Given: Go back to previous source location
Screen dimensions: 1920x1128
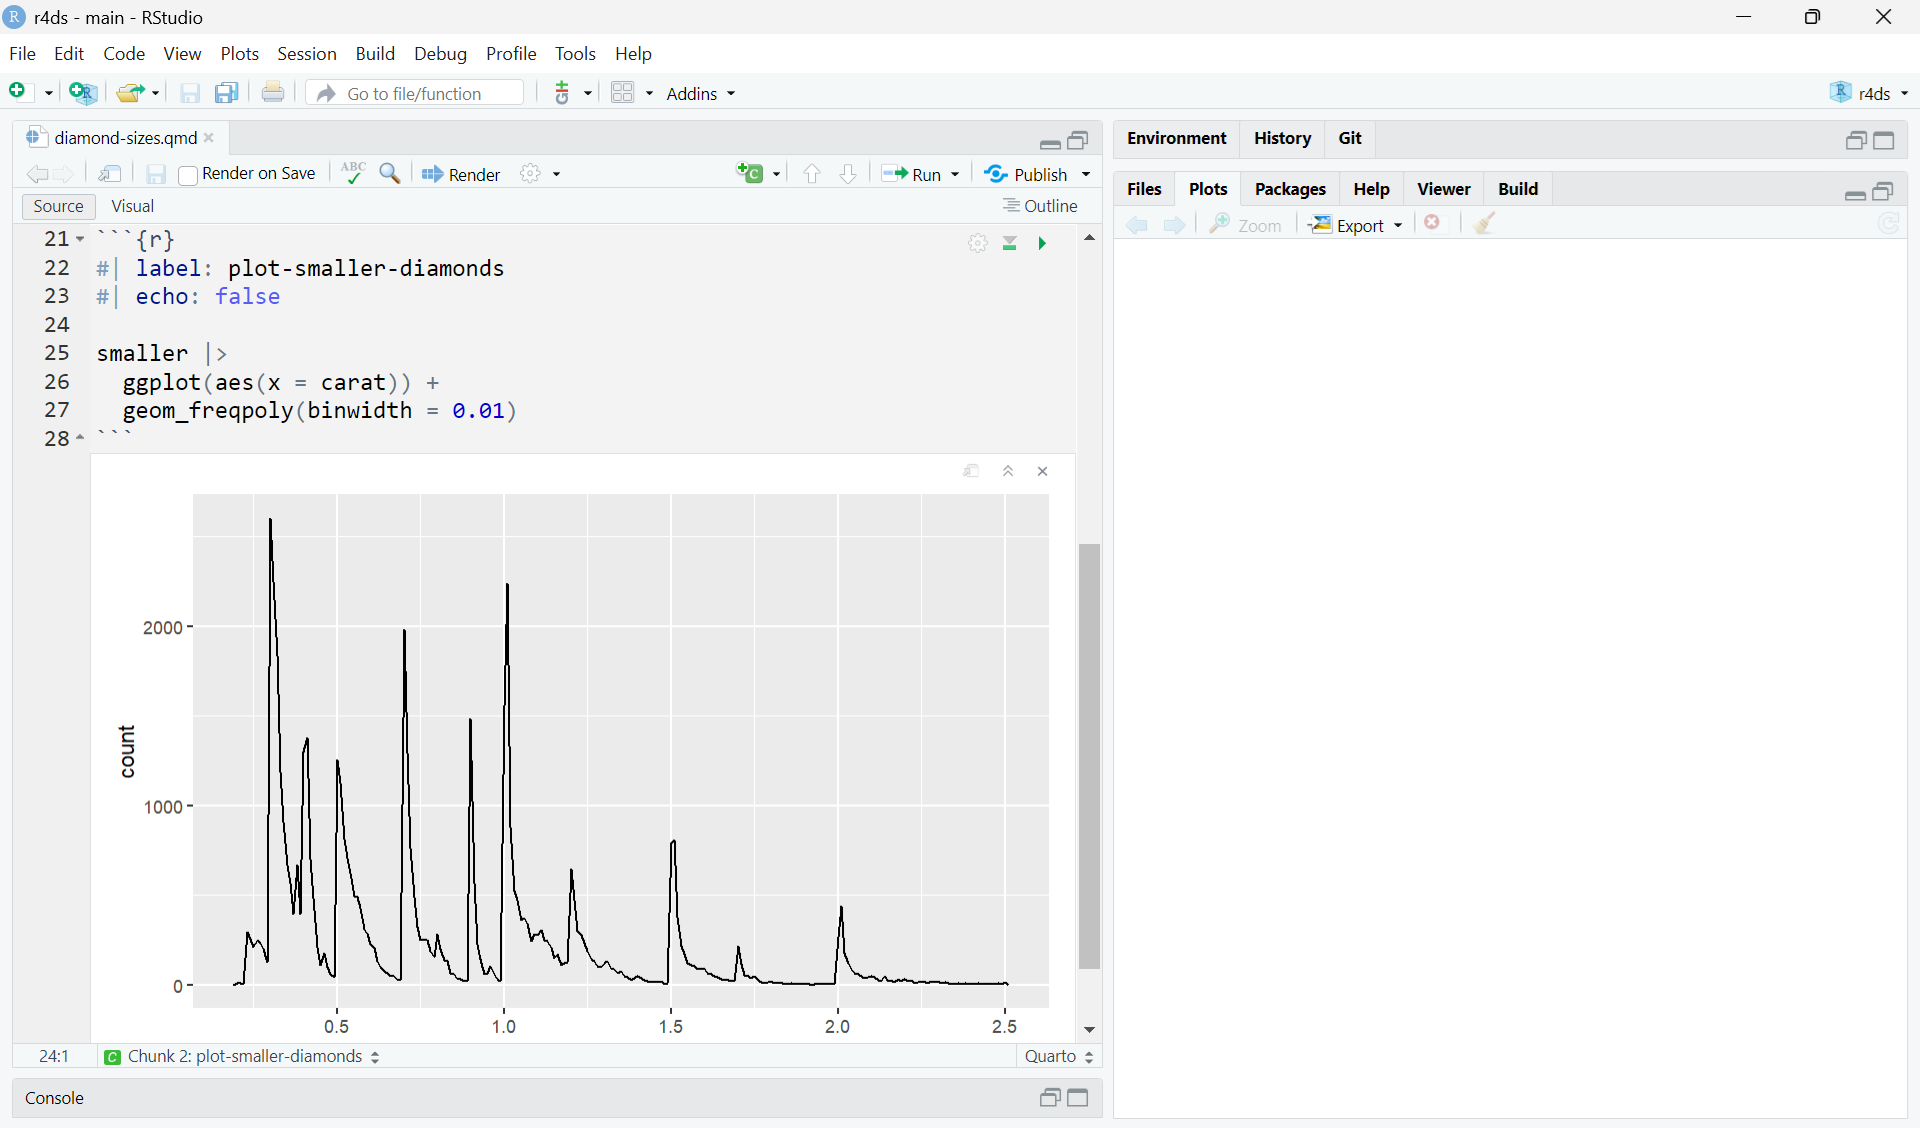Looking at the screenshot, I should (x=37, y=174).
